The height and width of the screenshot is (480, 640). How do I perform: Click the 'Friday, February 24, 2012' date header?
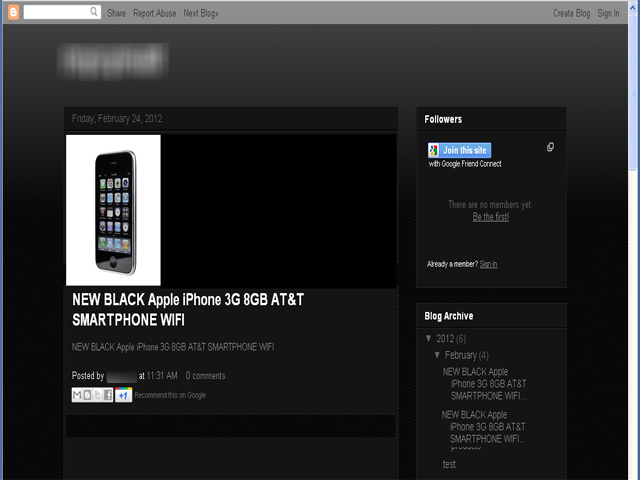click(x=117, y=119)
